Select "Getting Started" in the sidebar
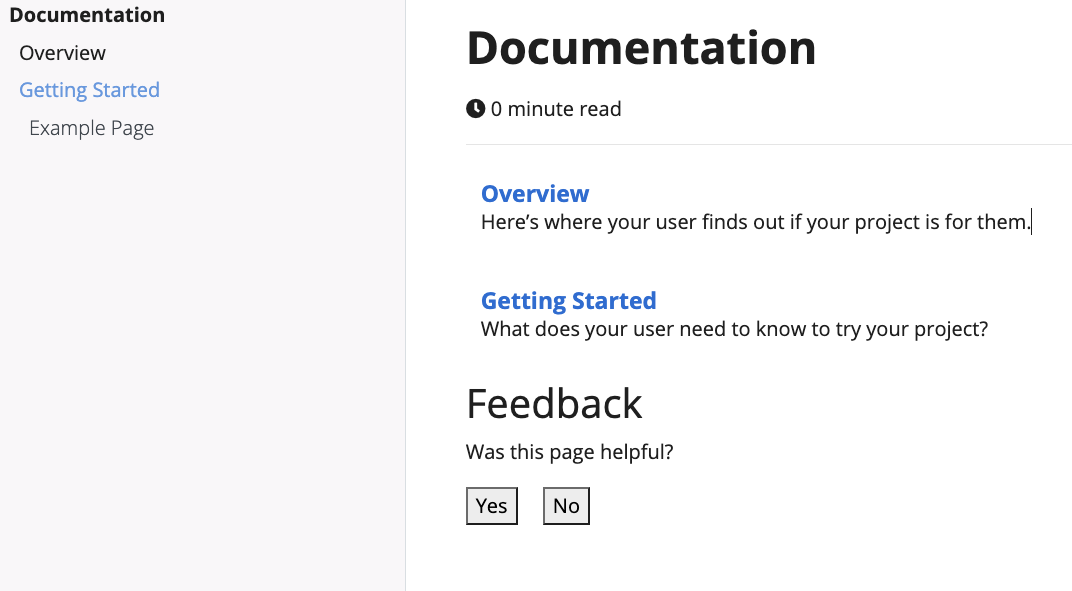 tap(89, 90)
